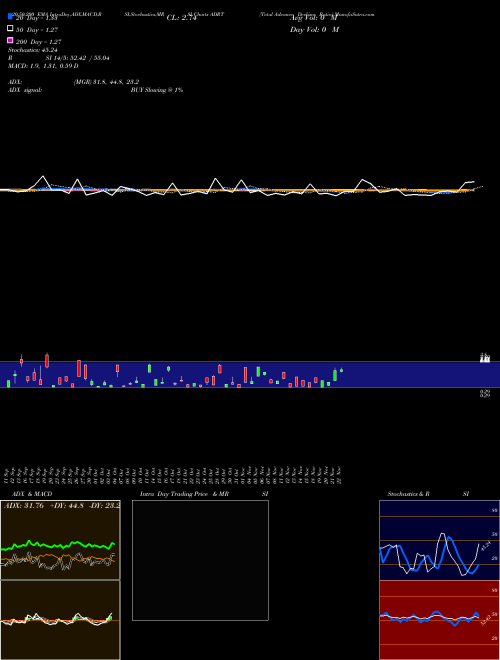Open the ADX chart with green line
Viewport: 500px width, 660px height.
pos(60,540)
